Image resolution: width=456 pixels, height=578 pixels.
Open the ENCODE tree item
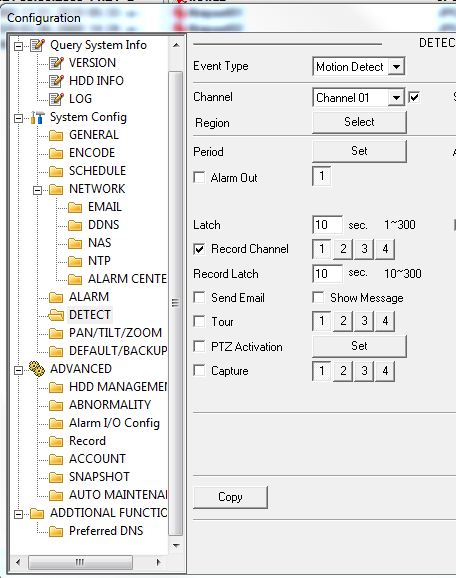coord(92,153)
